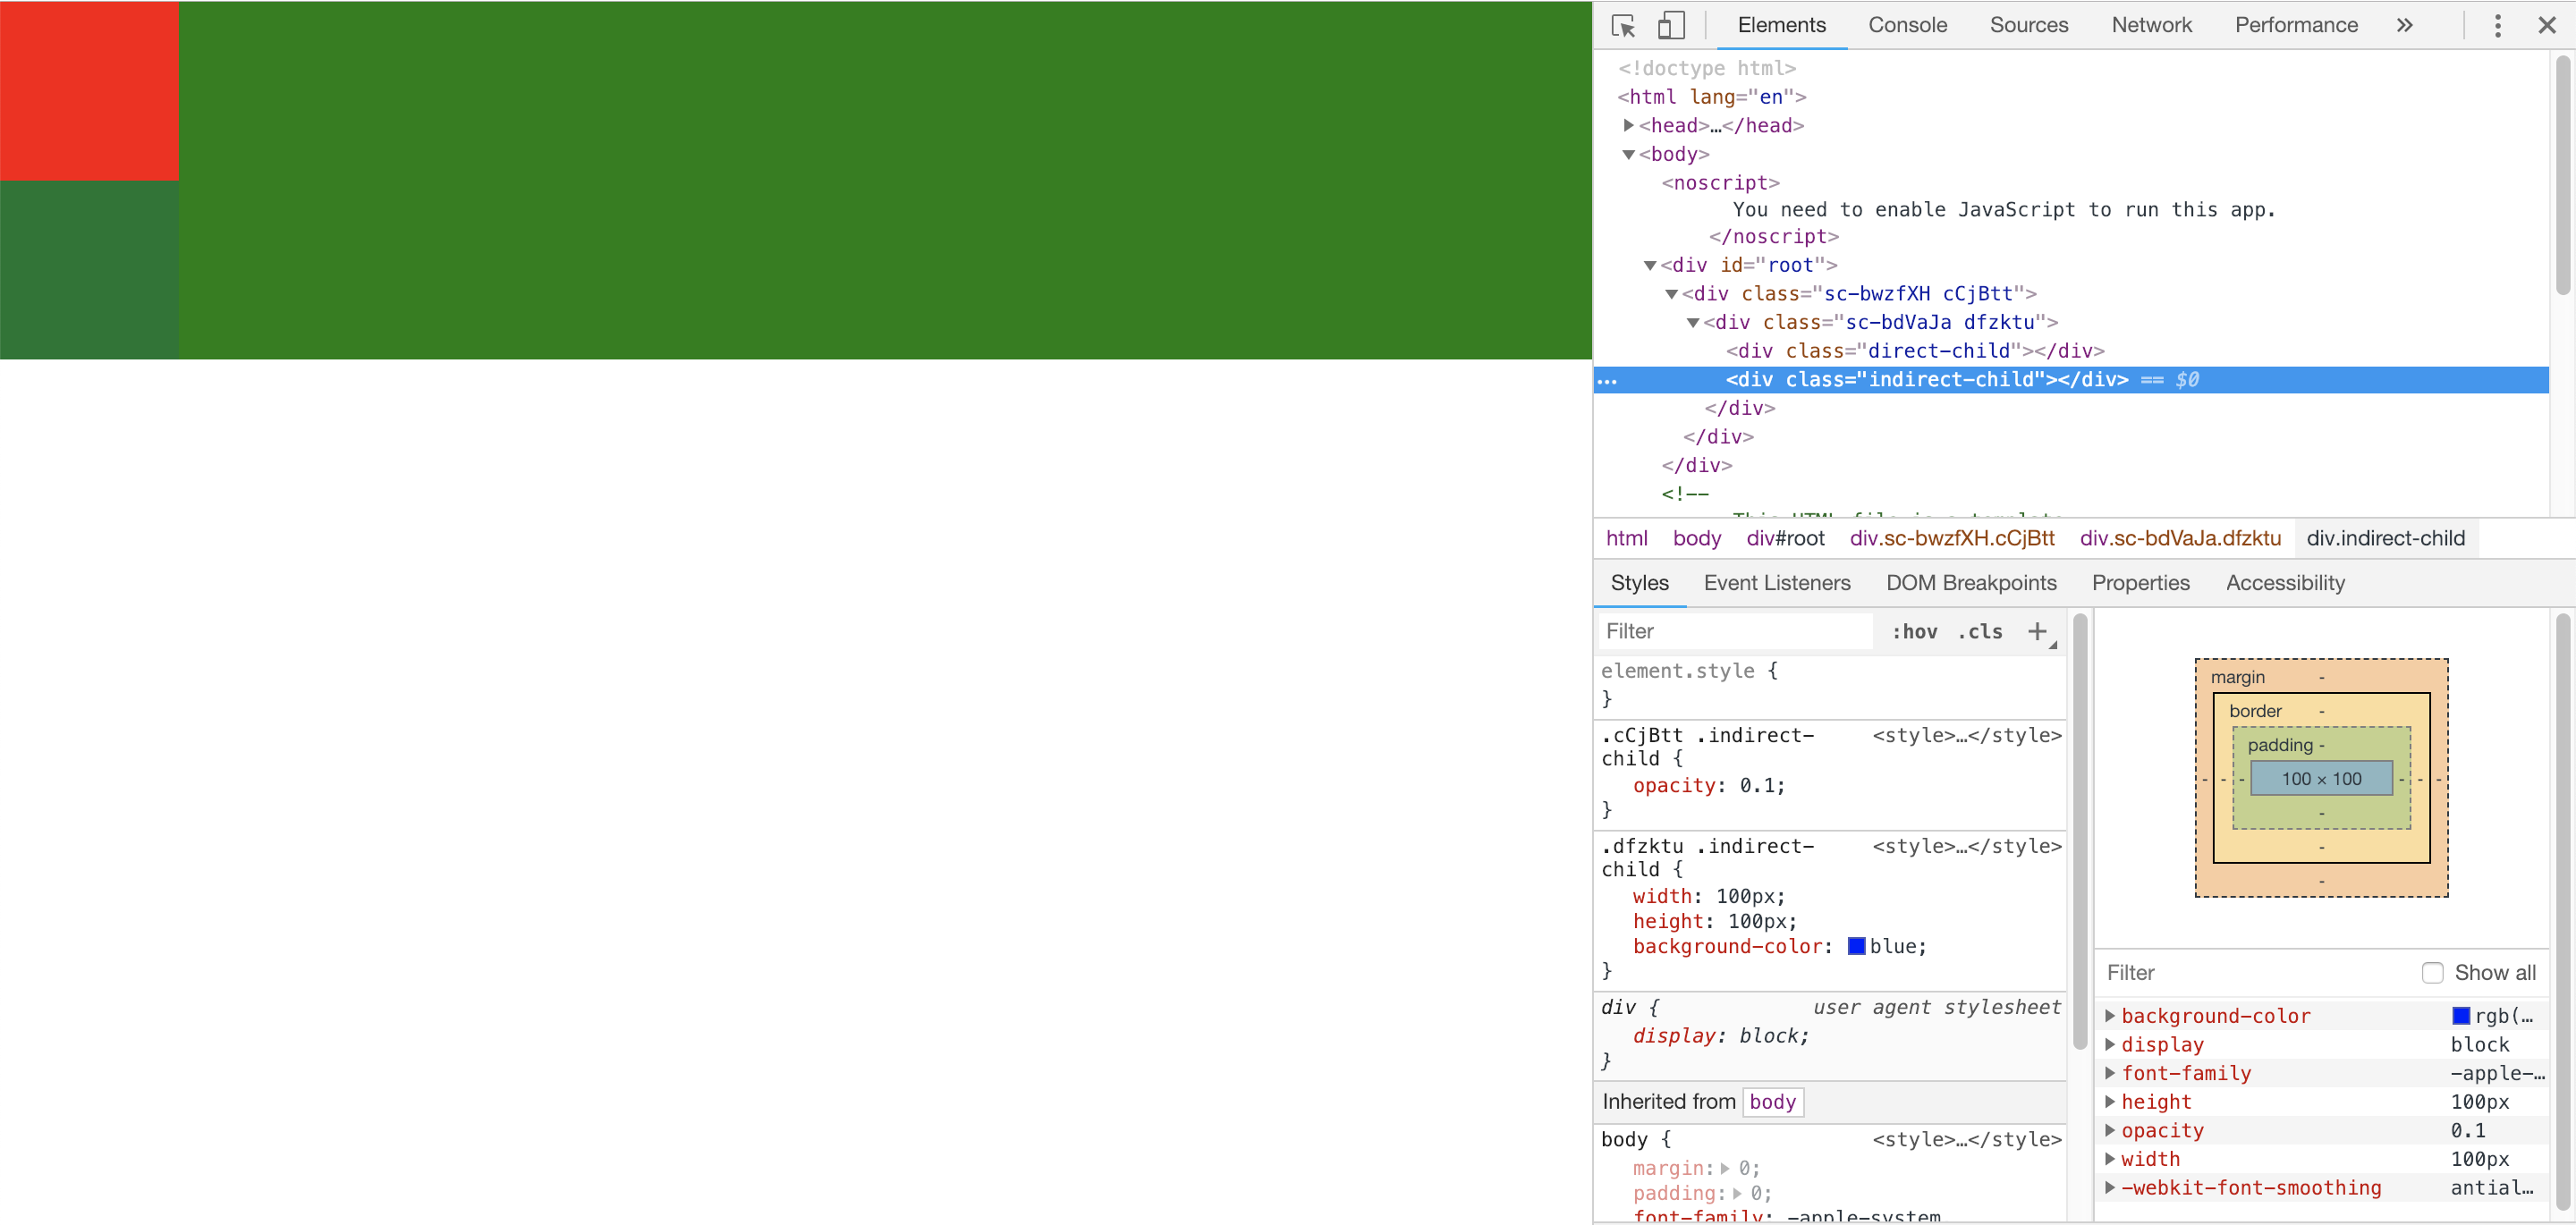Expand the head element in DOM tree
The height and width of the screenshot is (1225, 2576).
click(1630, 125)
